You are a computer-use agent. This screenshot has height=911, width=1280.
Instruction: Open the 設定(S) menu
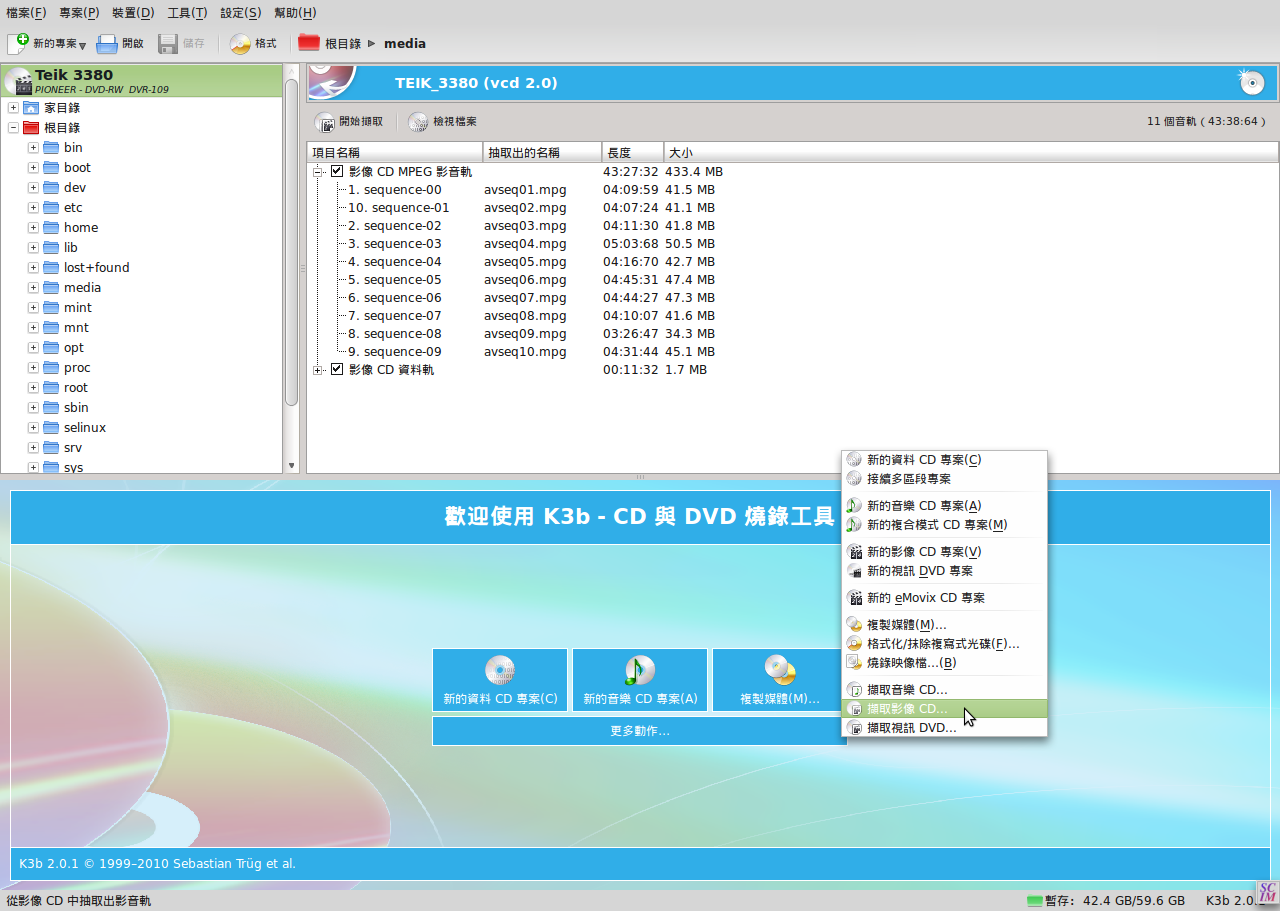pyautogui.click(x=240, y=13)
